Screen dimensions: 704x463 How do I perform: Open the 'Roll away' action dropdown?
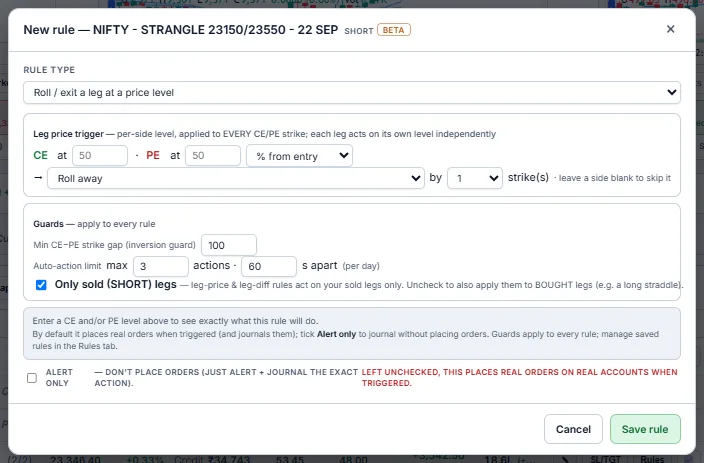pos(236,178)
